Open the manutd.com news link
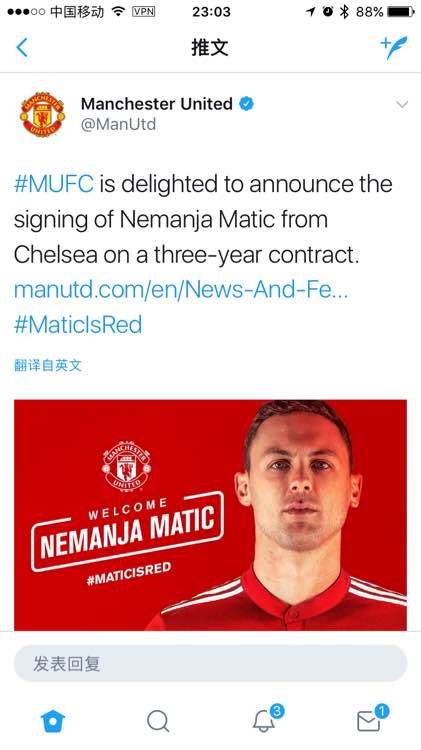Screen dimensions: 421x750 tap(181, 289)
